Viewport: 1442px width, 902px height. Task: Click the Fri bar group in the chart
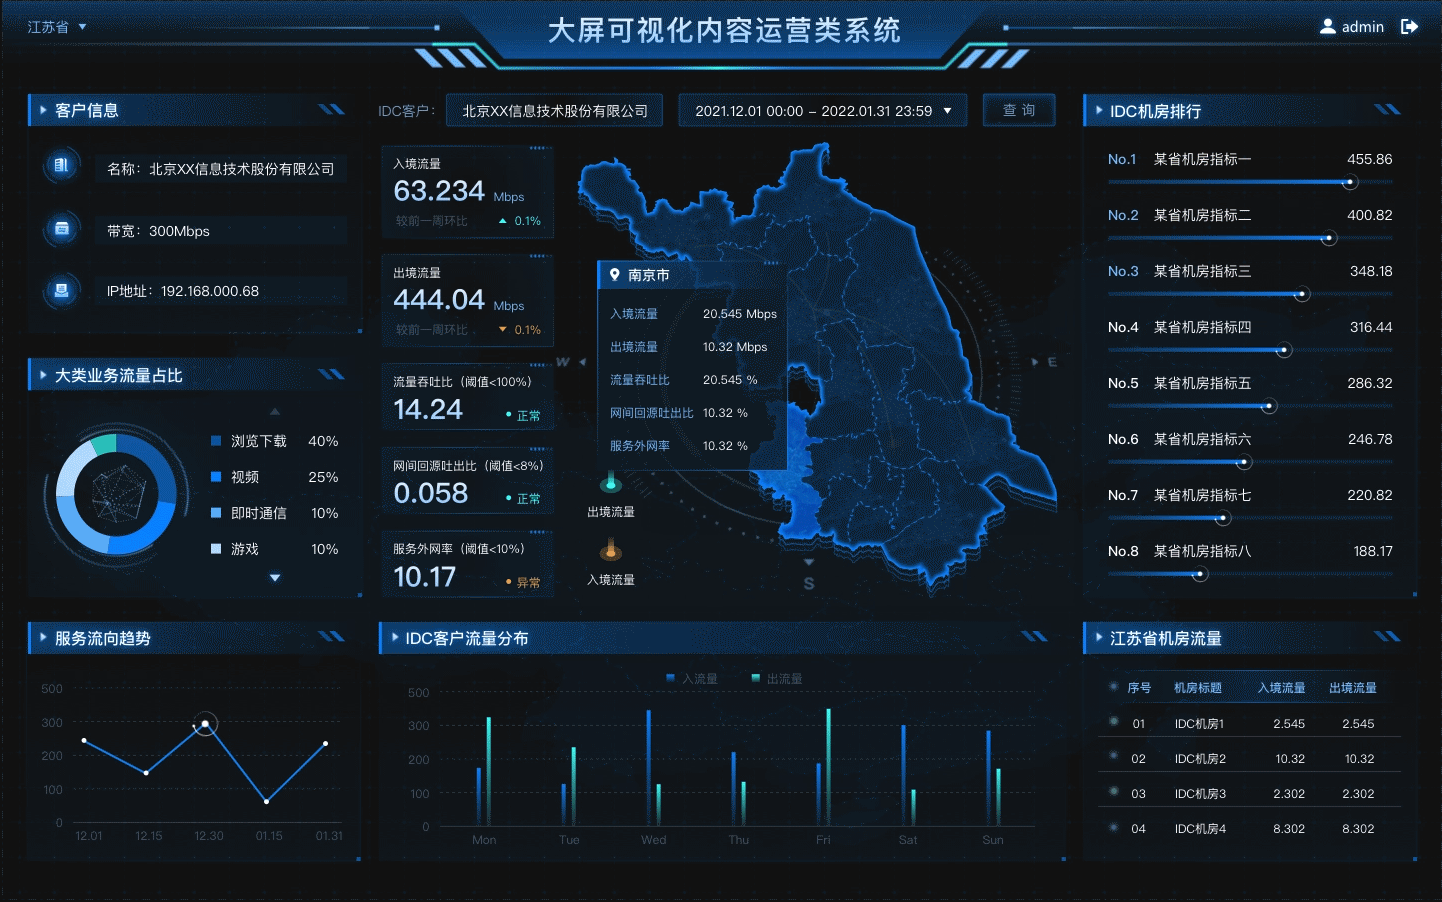pyautogui.click(x=823, y=766)
